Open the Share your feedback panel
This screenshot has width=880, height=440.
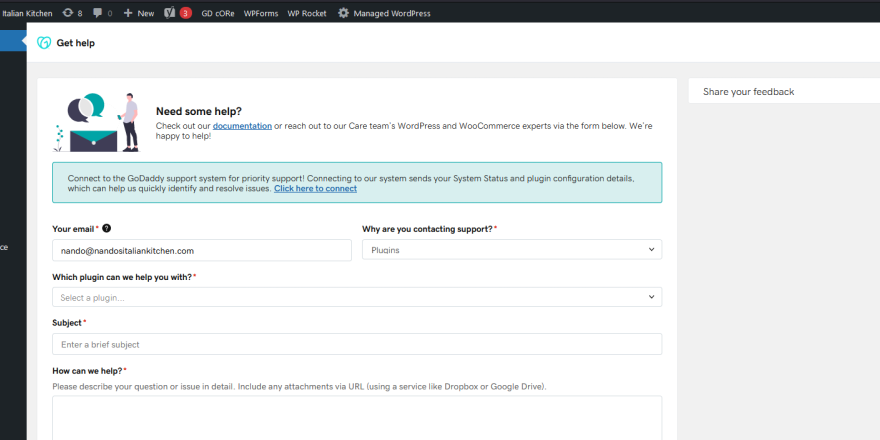pyautogui.click(x=784, y=91)
